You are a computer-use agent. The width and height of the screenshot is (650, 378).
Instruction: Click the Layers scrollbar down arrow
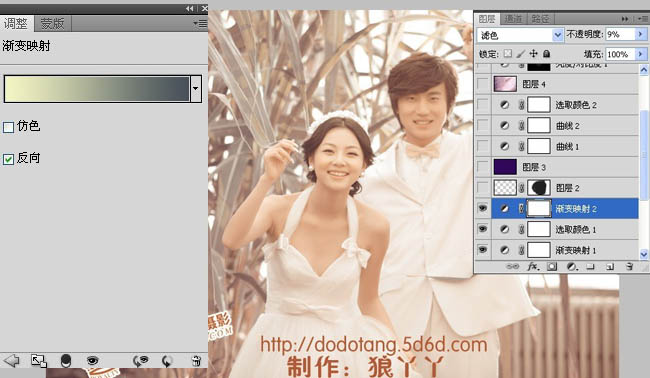coord(644,254)
